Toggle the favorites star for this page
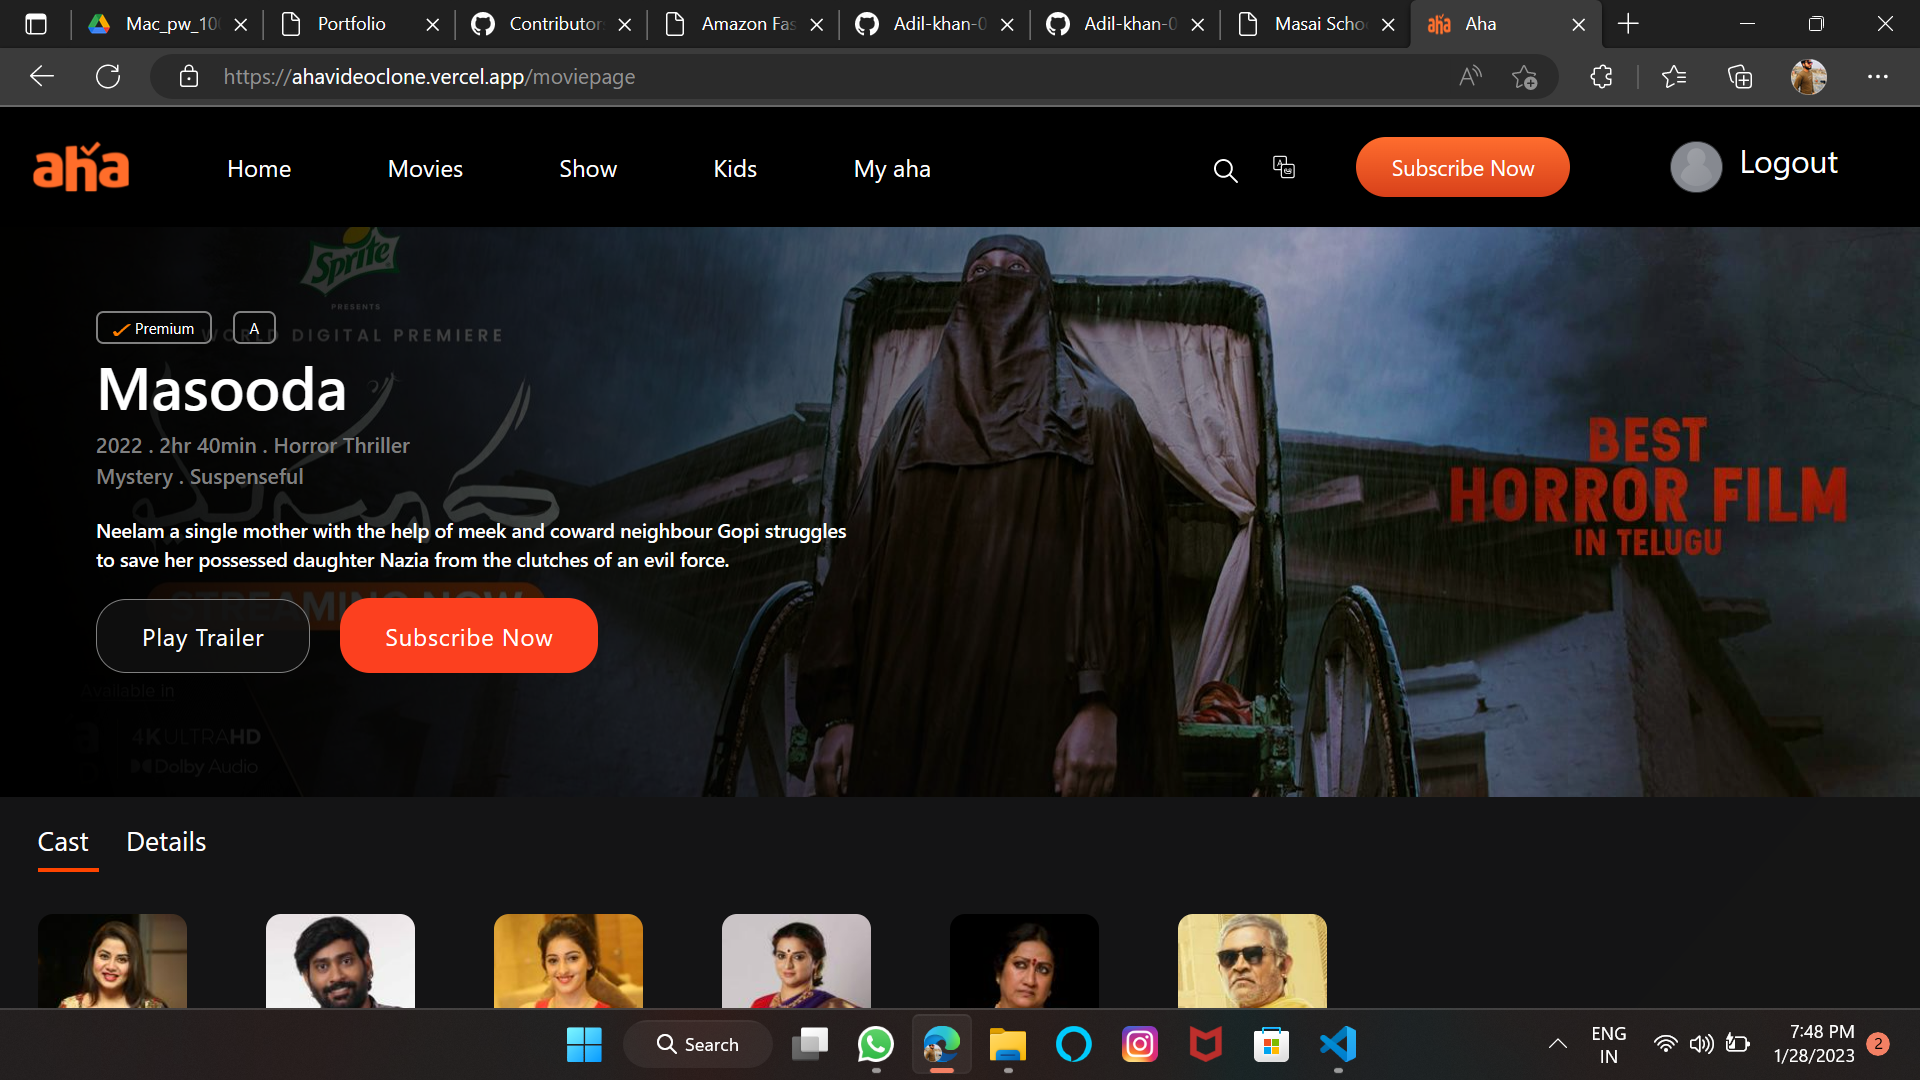The image size is (1920, 1080). [1524, 76]
